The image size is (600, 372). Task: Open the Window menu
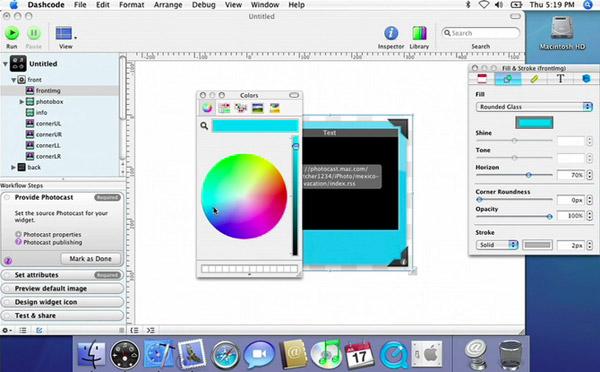point(265,5)
